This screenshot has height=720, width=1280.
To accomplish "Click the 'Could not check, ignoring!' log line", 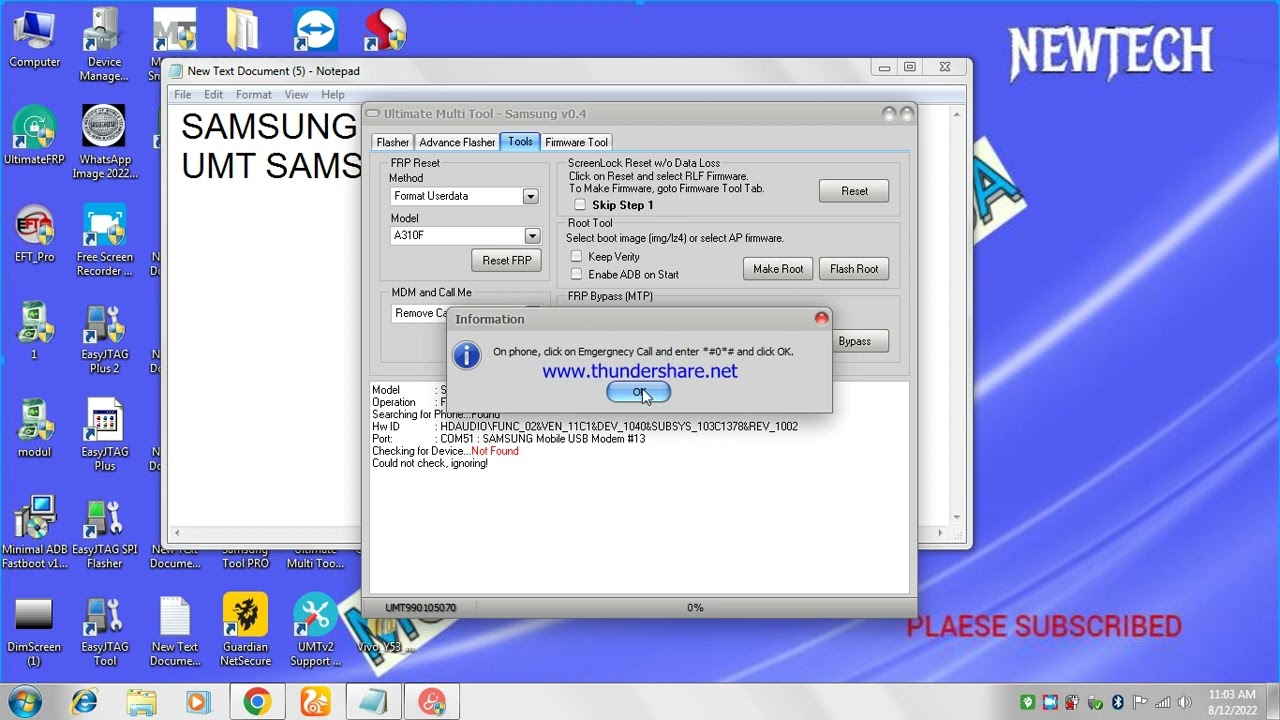I will (x=430, y=464).
